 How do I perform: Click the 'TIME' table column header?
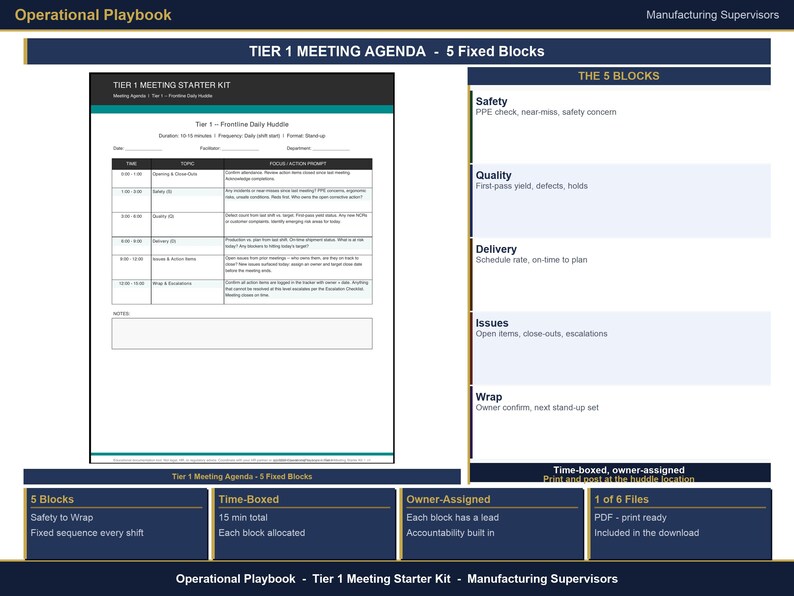(132, 164)
